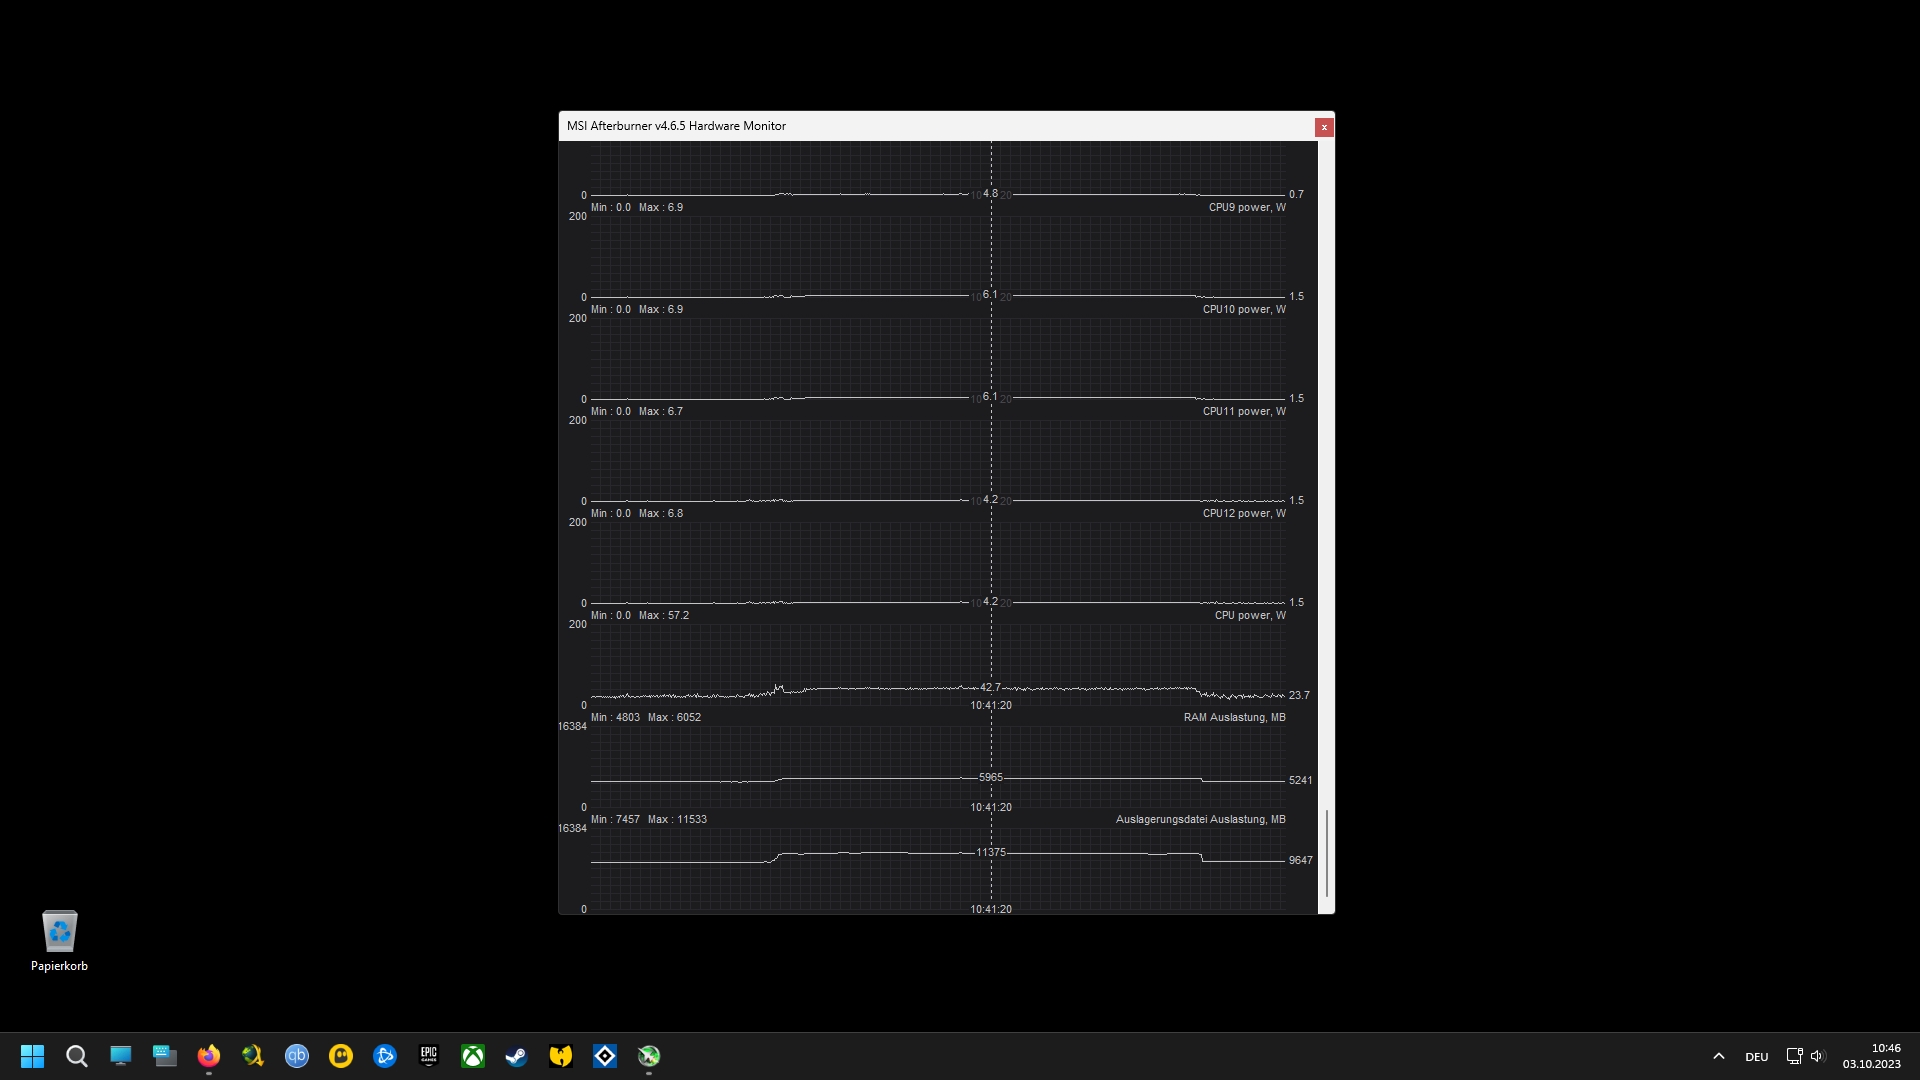Open the Windows Start menu

[32, 1056]
